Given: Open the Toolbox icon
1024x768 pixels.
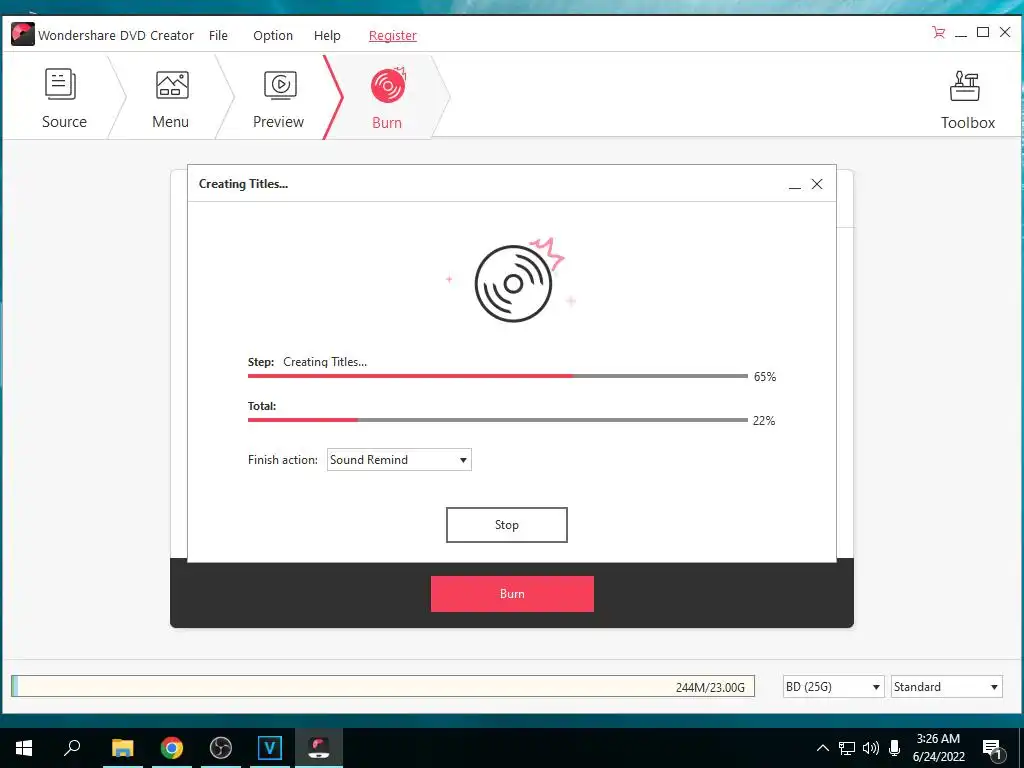Looking at the screenshot, I should 965,86.
